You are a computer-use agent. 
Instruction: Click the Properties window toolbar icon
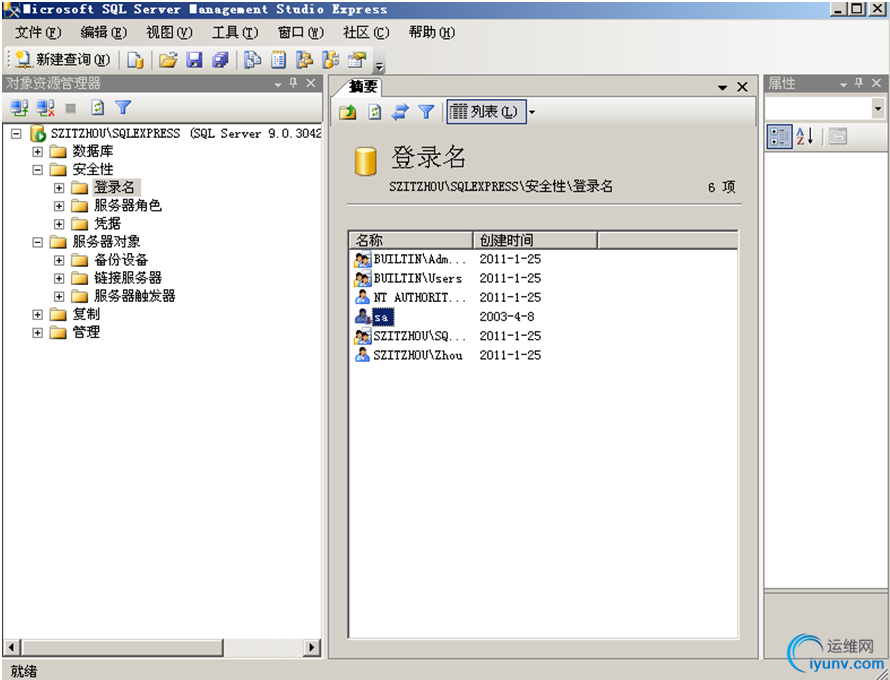click(x=357, y=60)
